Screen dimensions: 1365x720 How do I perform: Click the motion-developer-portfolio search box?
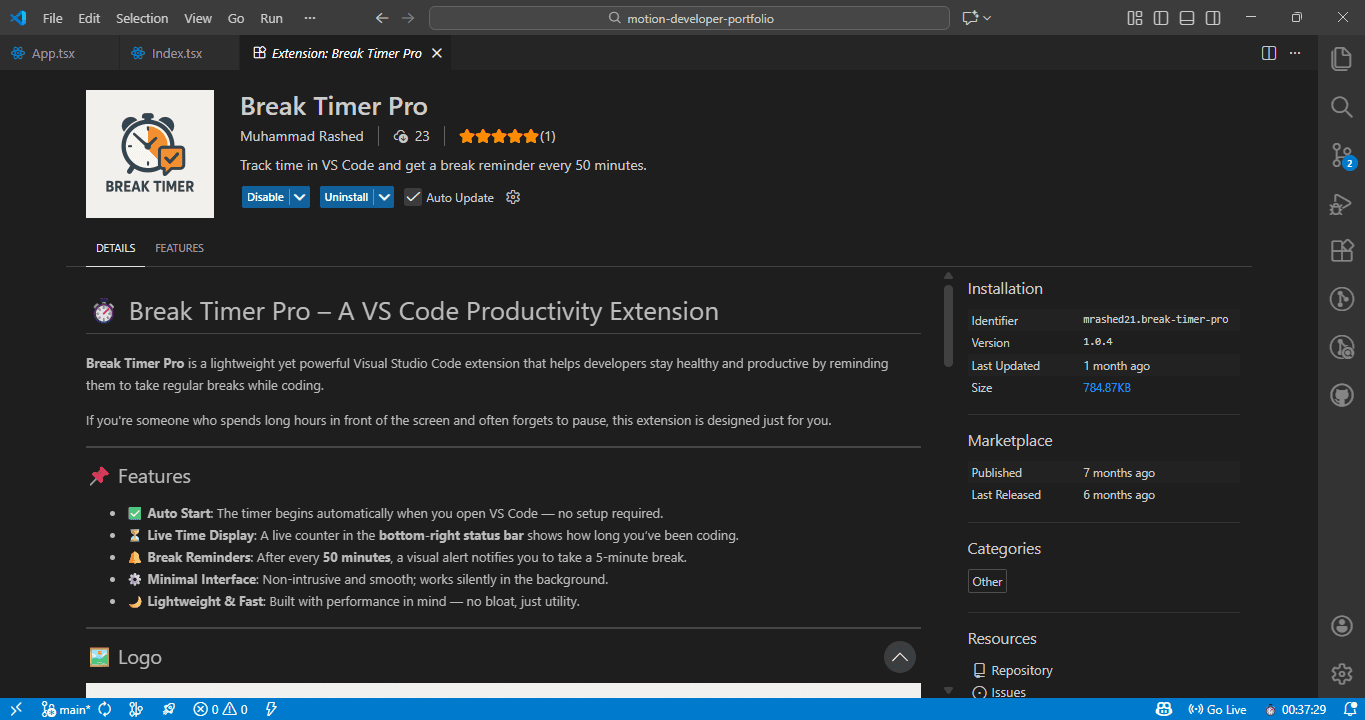click(689, 18)
